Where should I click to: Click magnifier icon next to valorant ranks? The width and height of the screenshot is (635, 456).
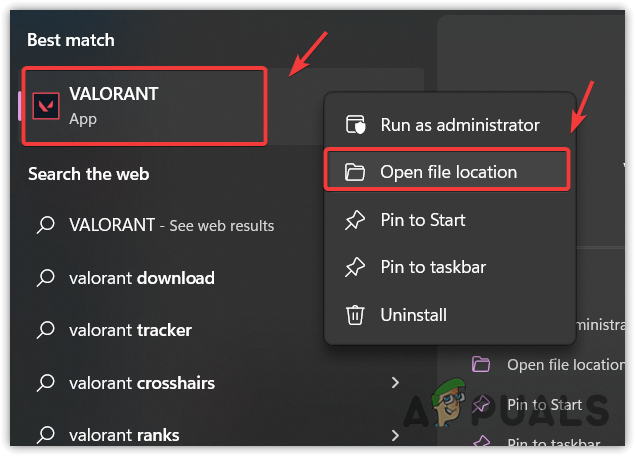[x=46, y=435]
